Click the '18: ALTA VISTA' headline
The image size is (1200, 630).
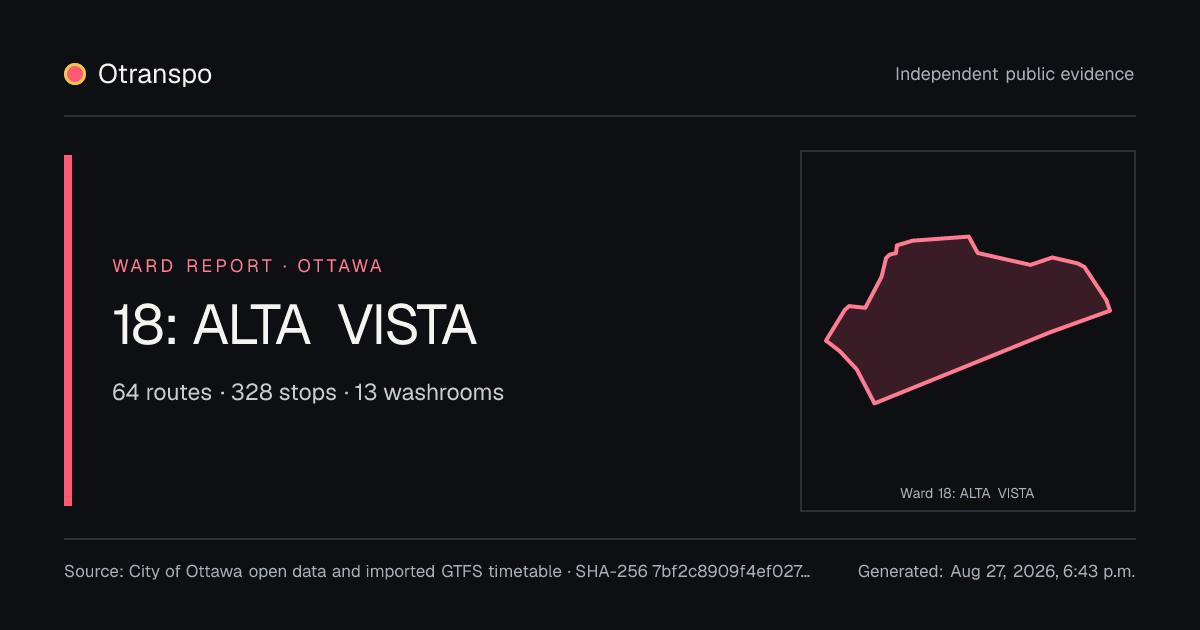(294, 325)
